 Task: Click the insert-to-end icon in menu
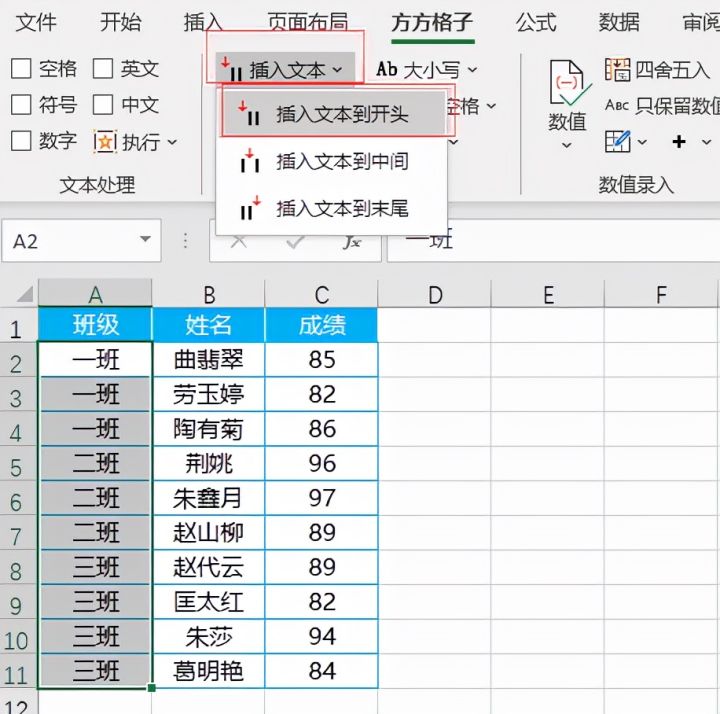pos(250,208)
